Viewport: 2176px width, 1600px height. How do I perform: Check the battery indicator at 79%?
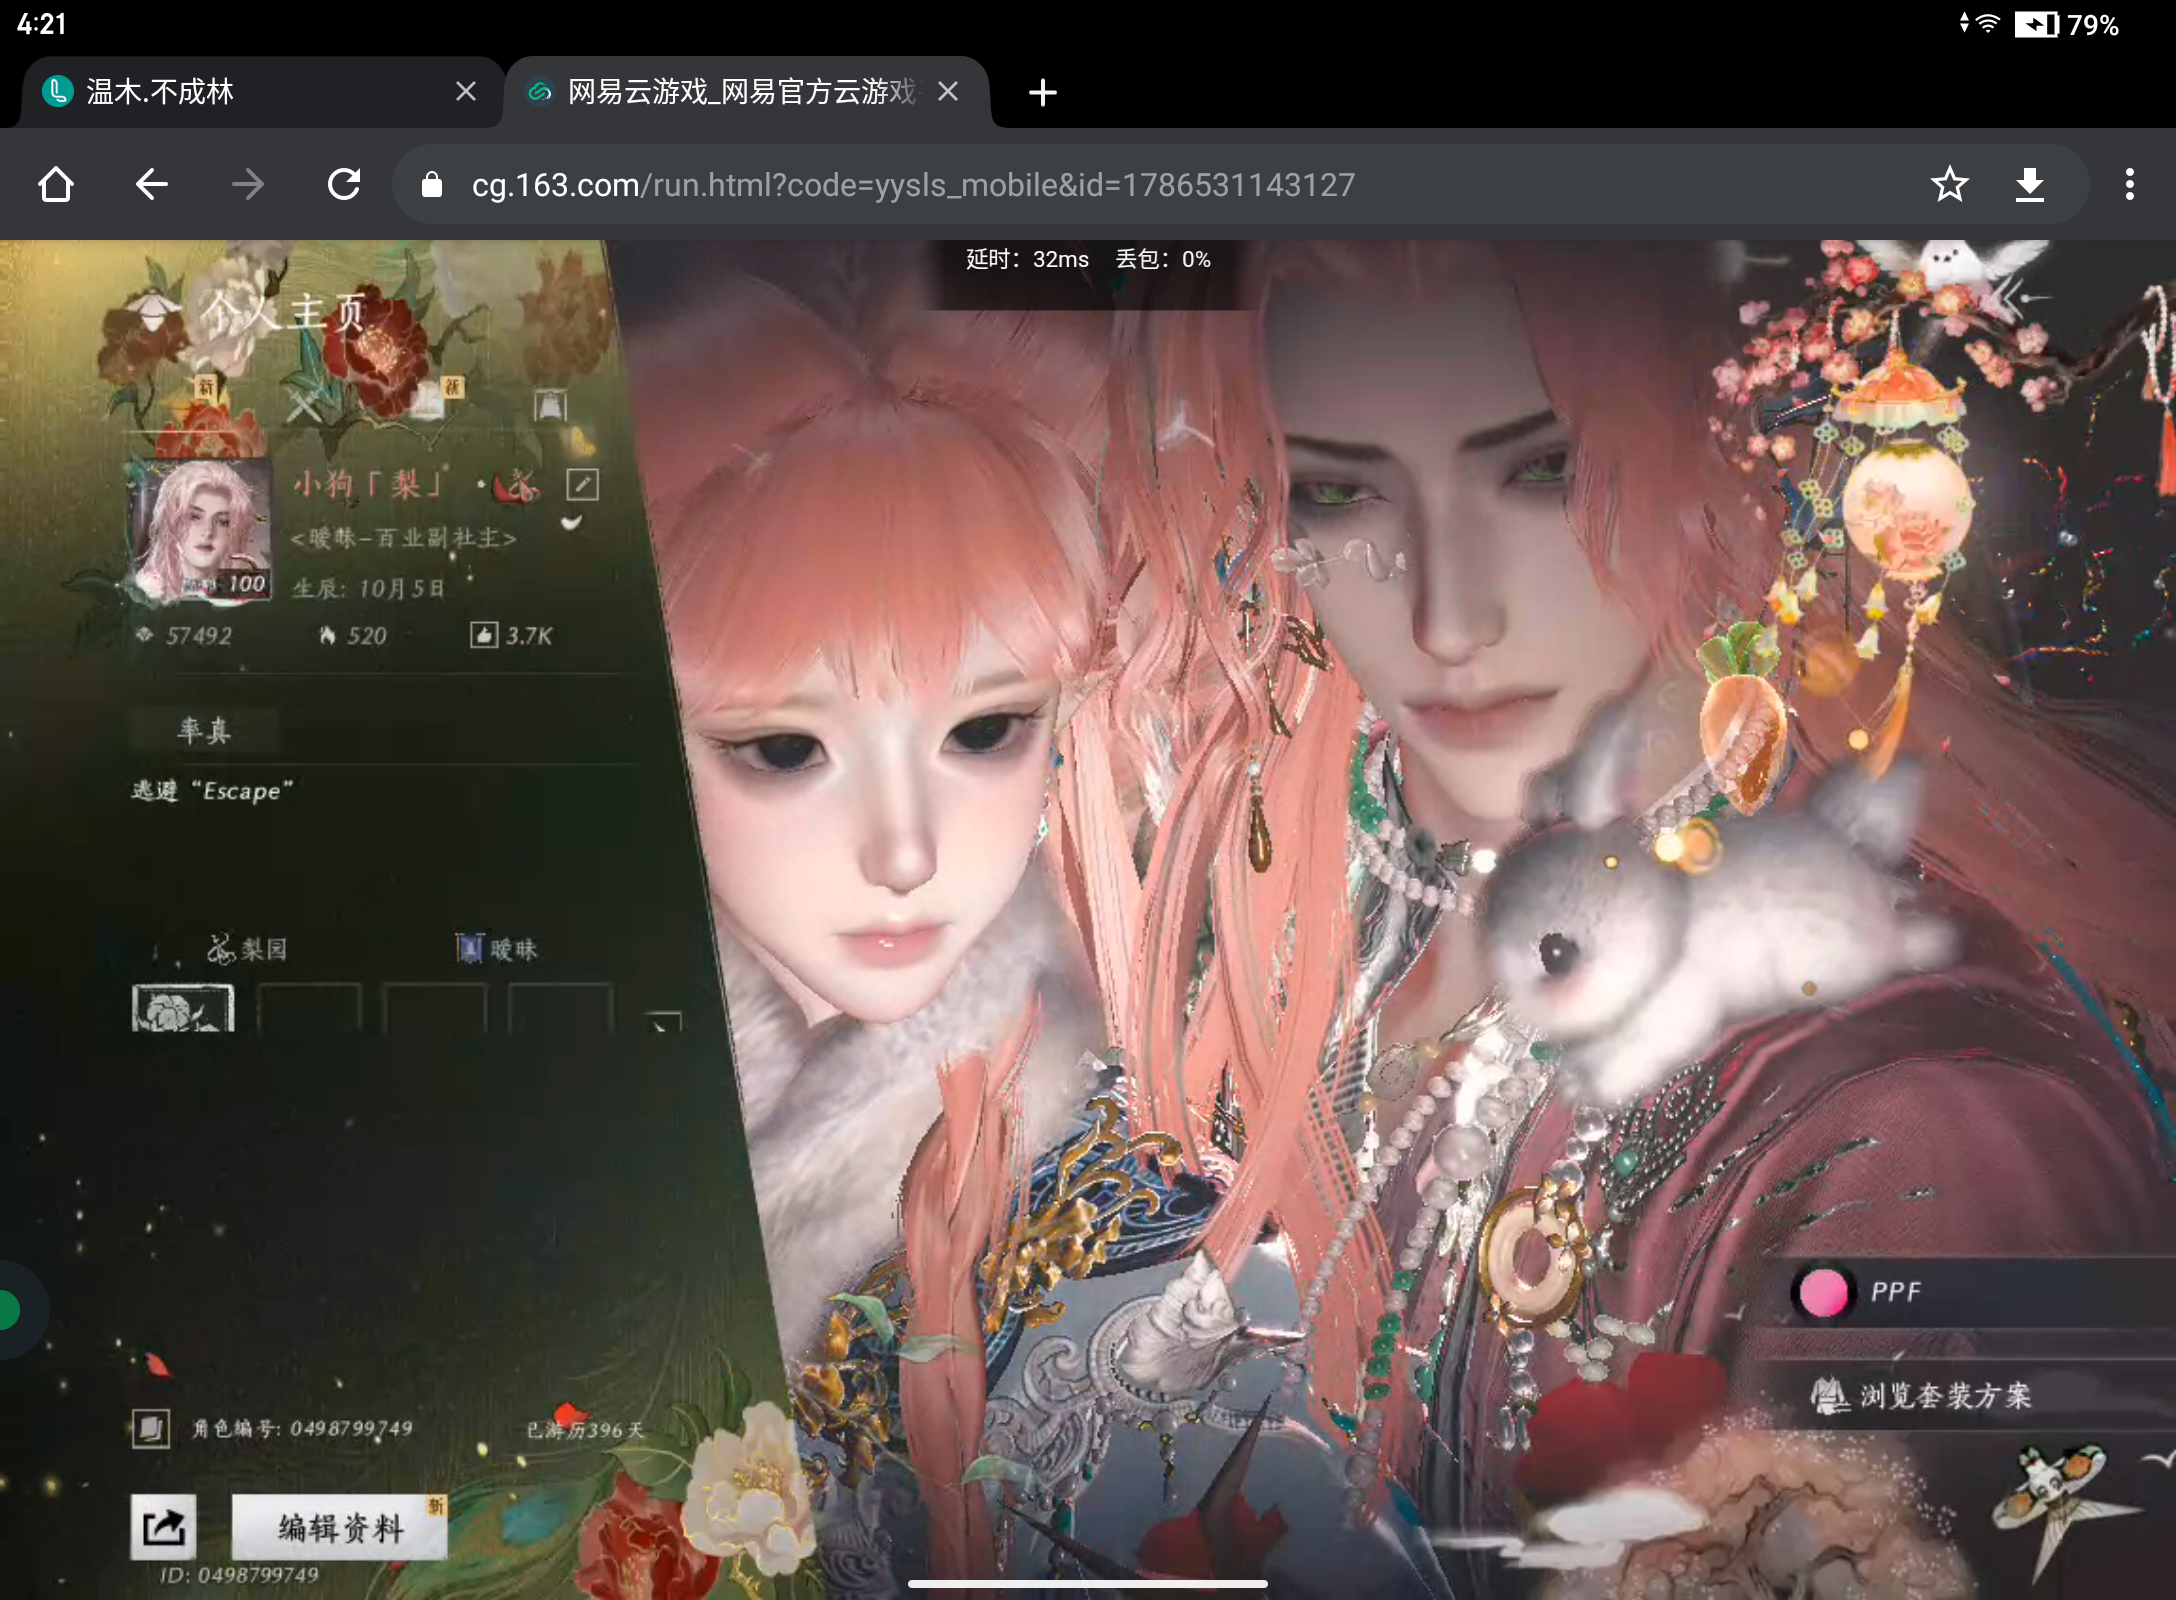click(x=2066, y=24)
